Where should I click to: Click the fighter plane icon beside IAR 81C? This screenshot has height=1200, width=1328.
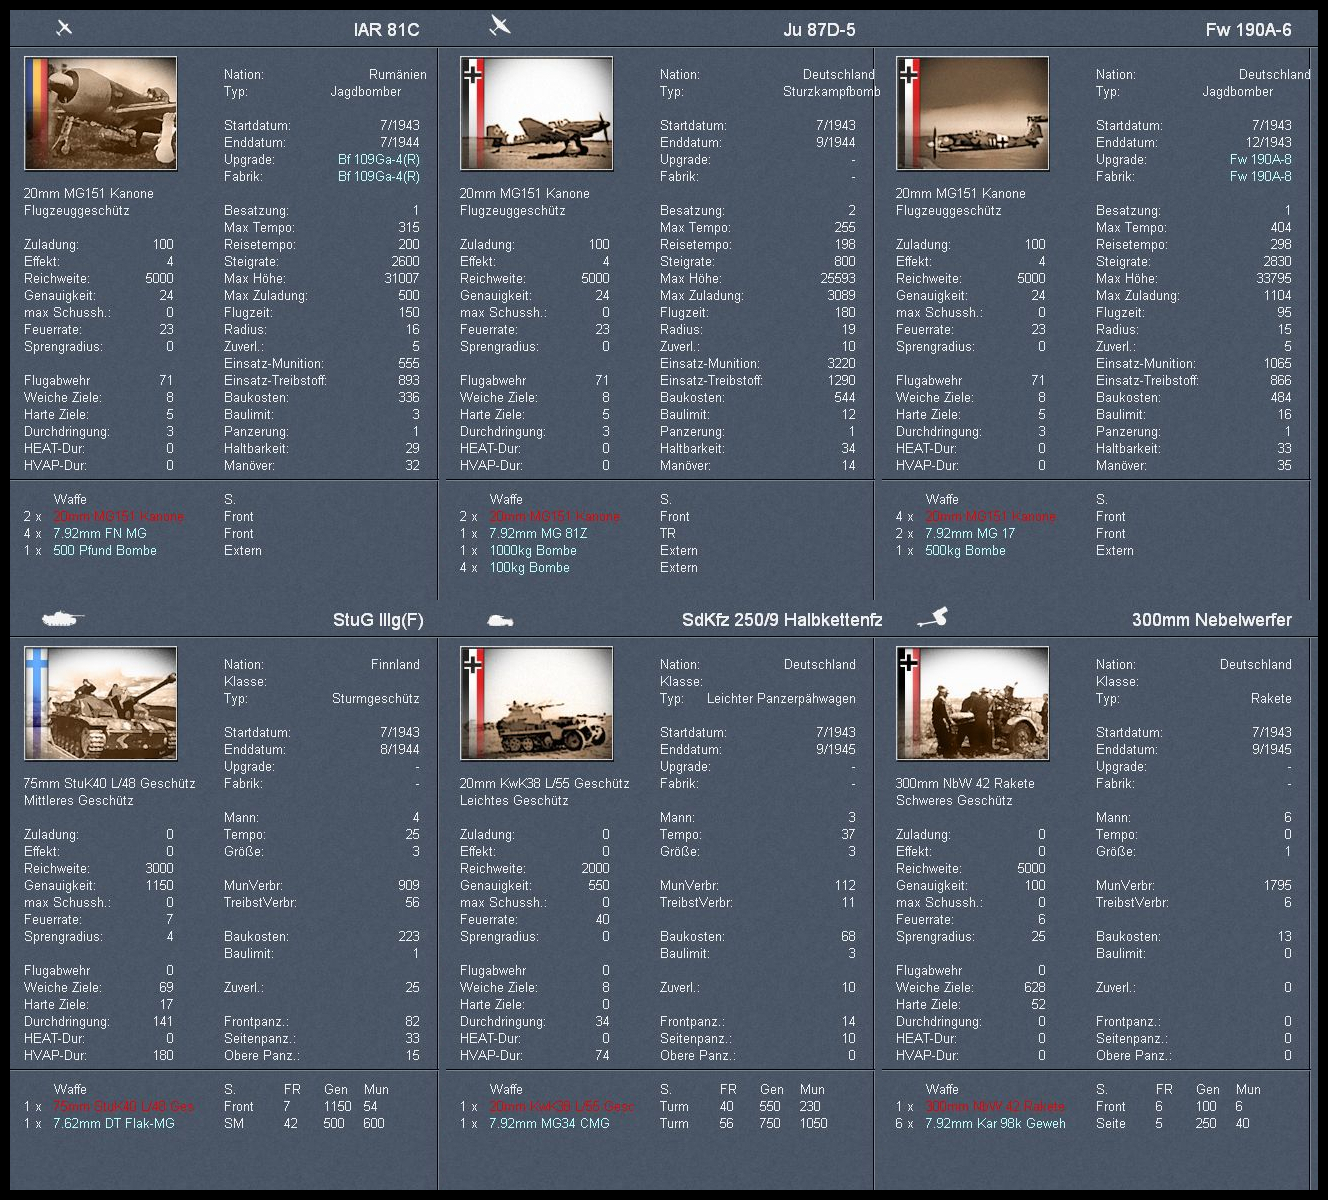[x=64, y=27]
